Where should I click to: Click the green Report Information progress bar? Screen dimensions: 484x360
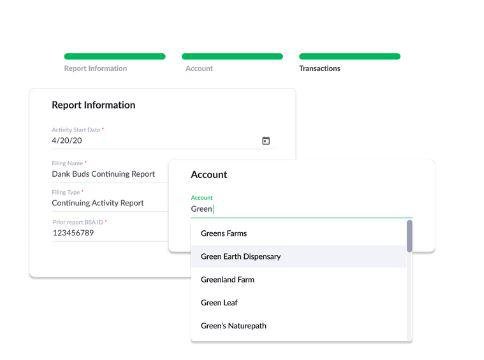point(115,56)
